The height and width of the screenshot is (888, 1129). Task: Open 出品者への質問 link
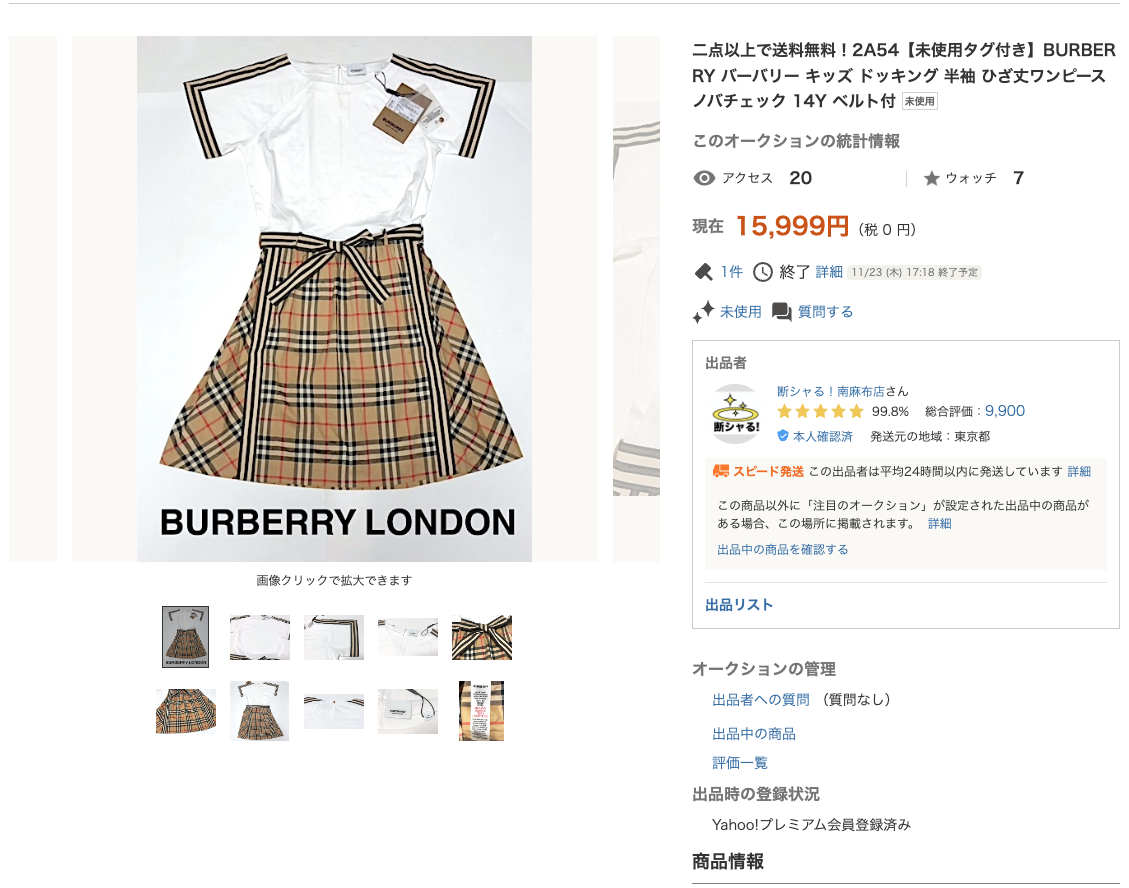(760, 699)
